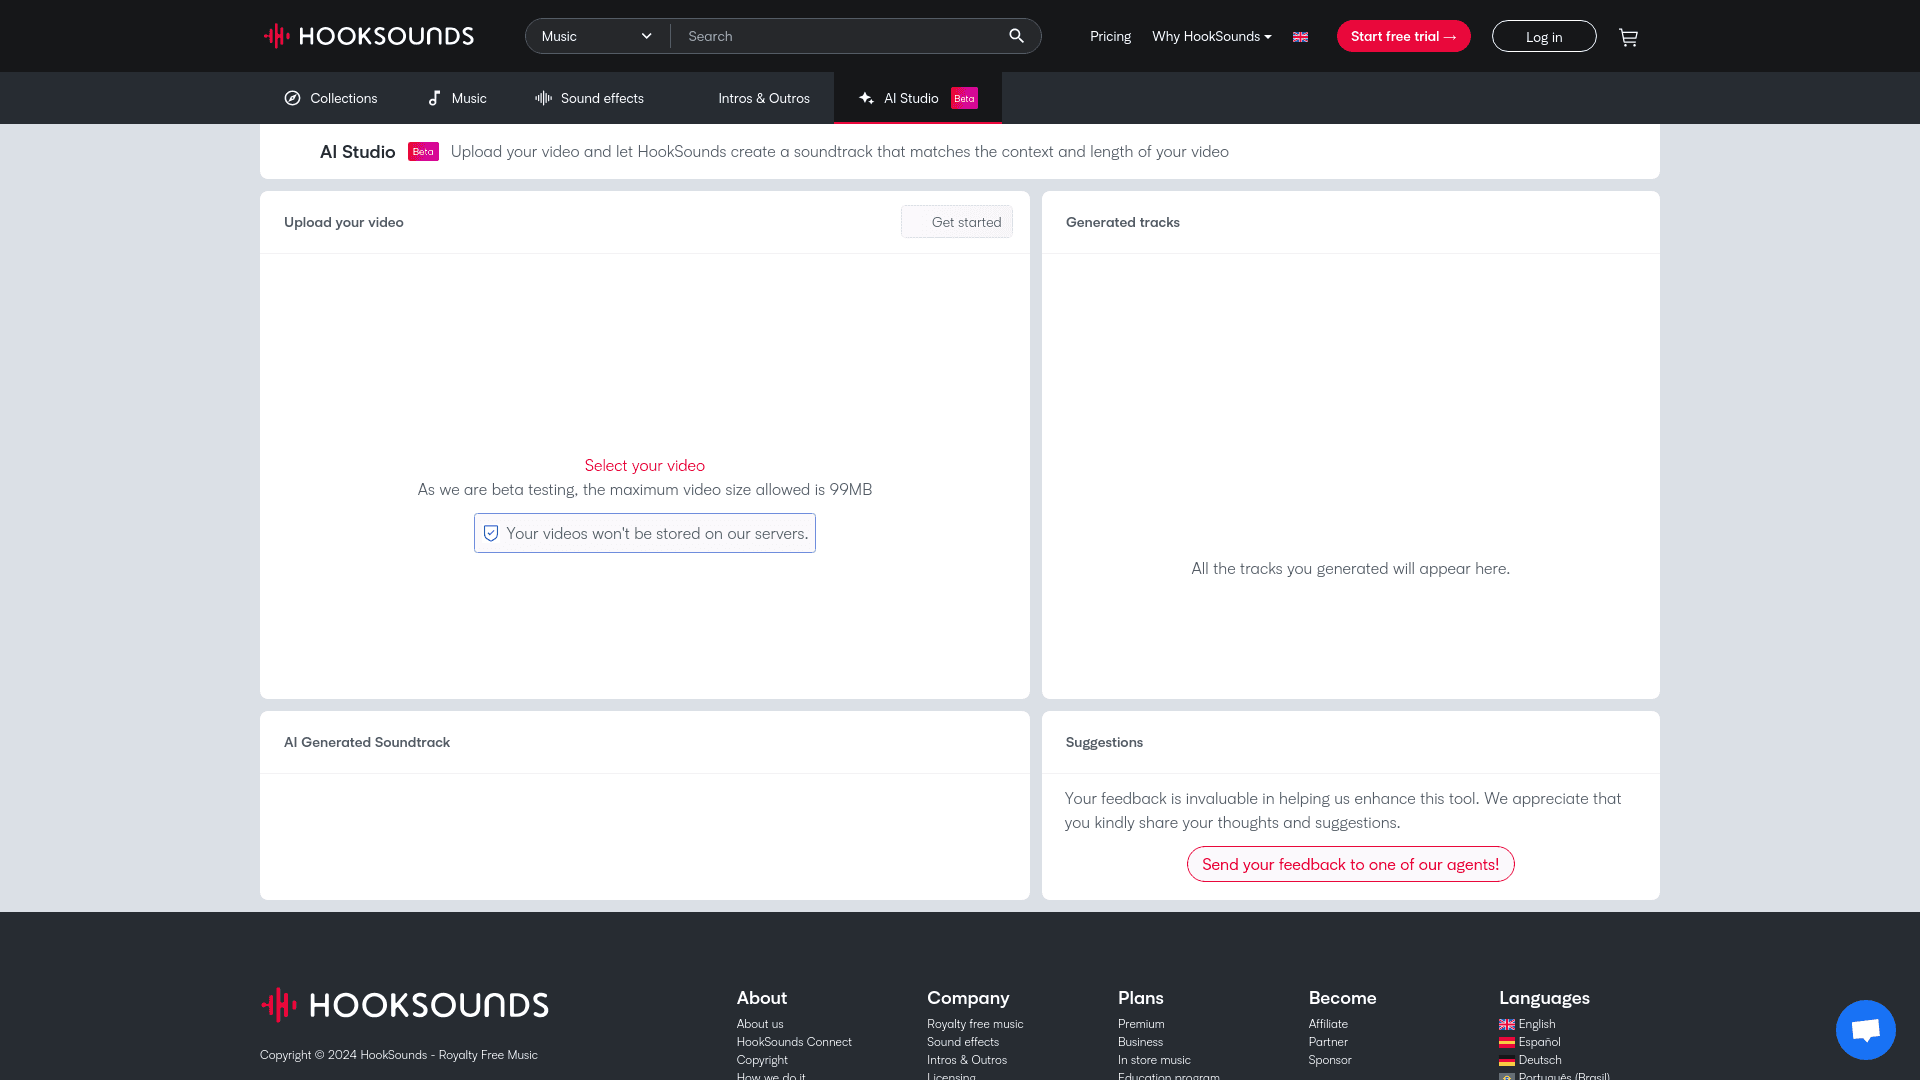The image size is (1920, 1080).
Task: Open the Pricing page
Action: 1110,36
